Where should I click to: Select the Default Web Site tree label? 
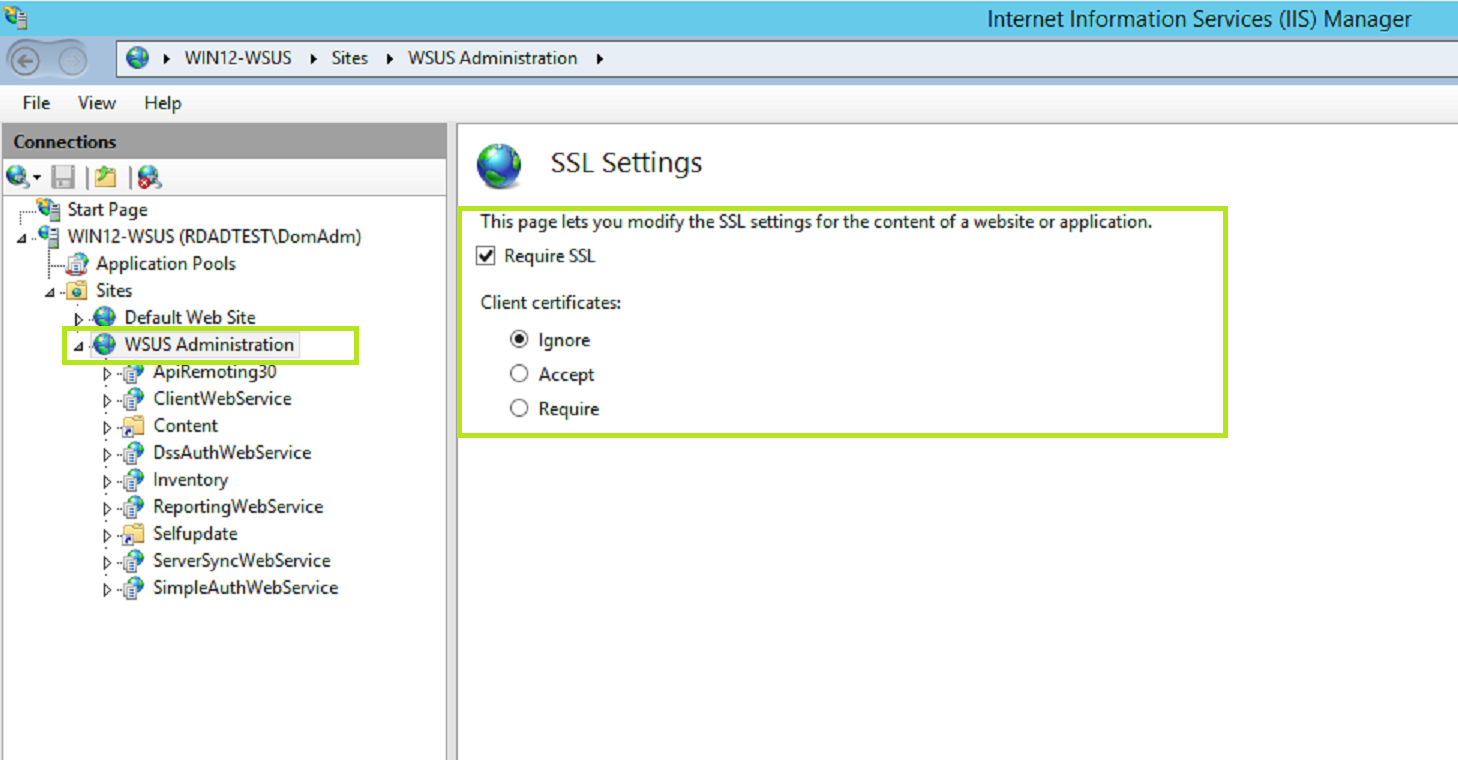coord(190,318)
